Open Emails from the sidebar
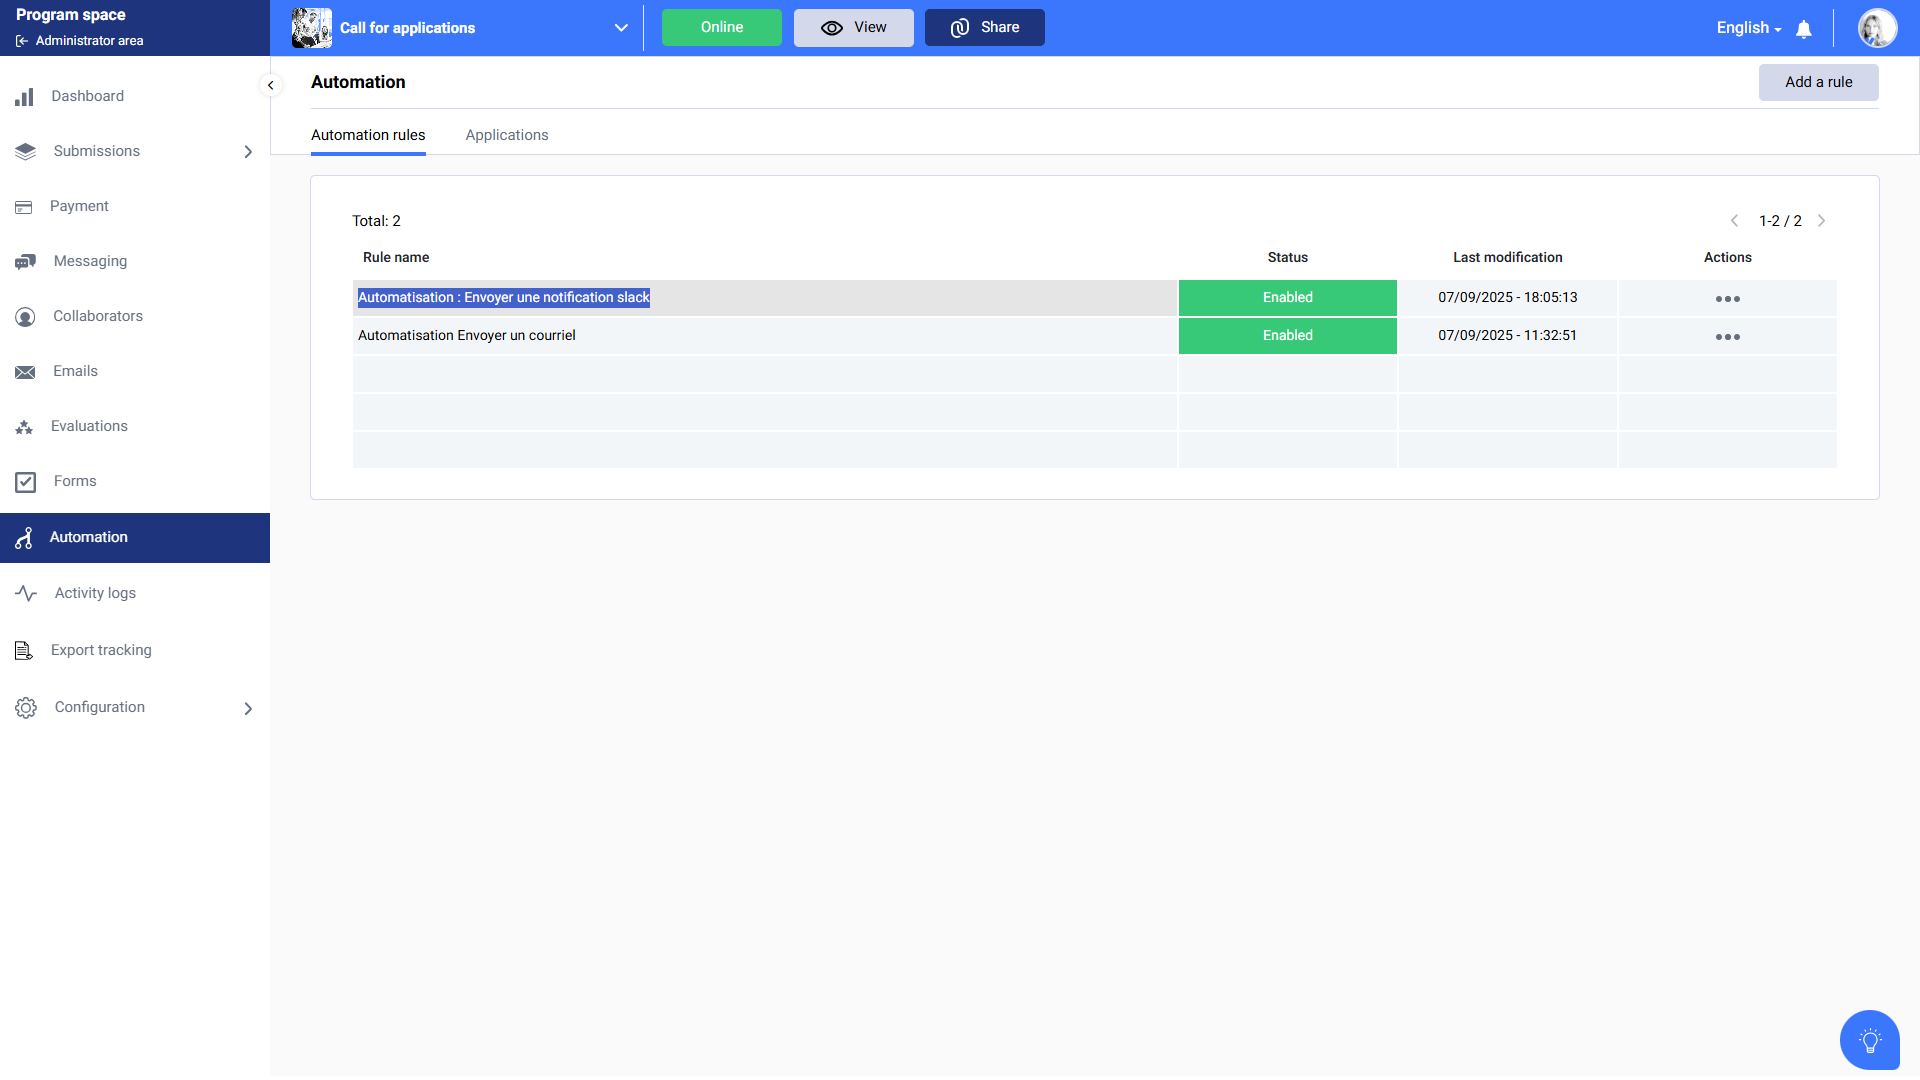The image size is (1920, 1080). 75,371
